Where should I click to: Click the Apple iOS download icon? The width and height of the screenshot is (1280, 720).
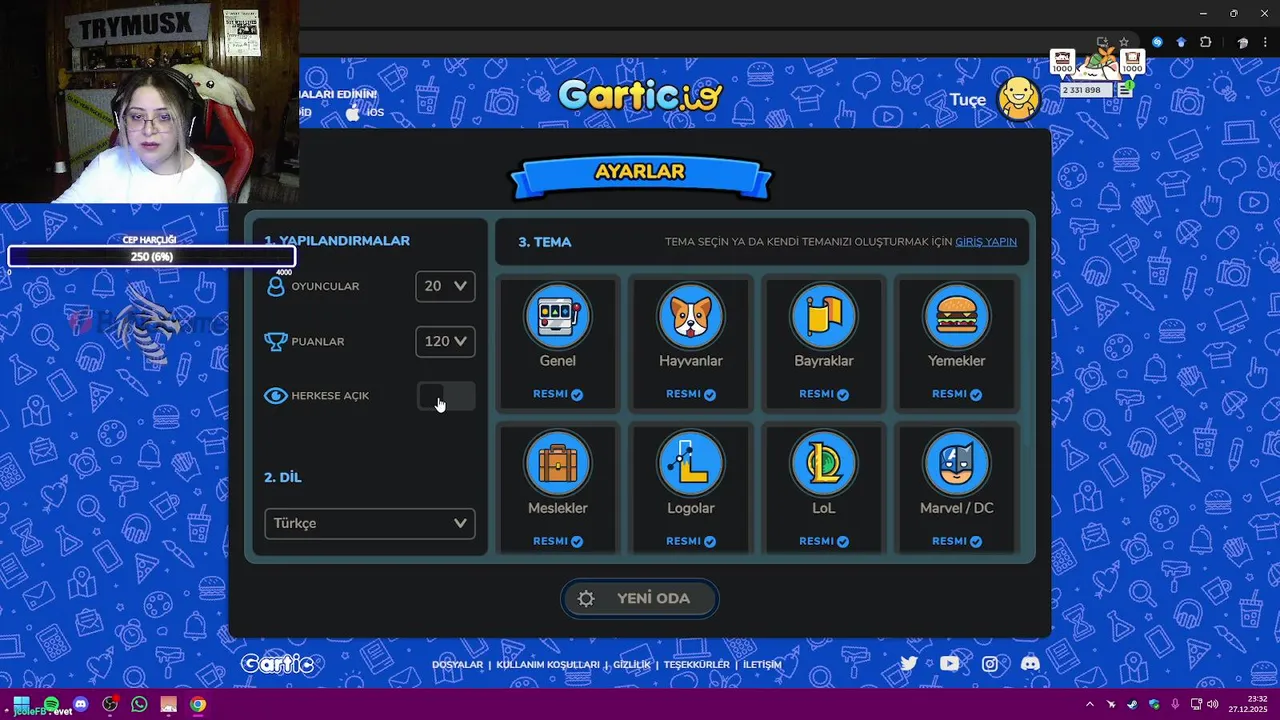pos(353,112)
